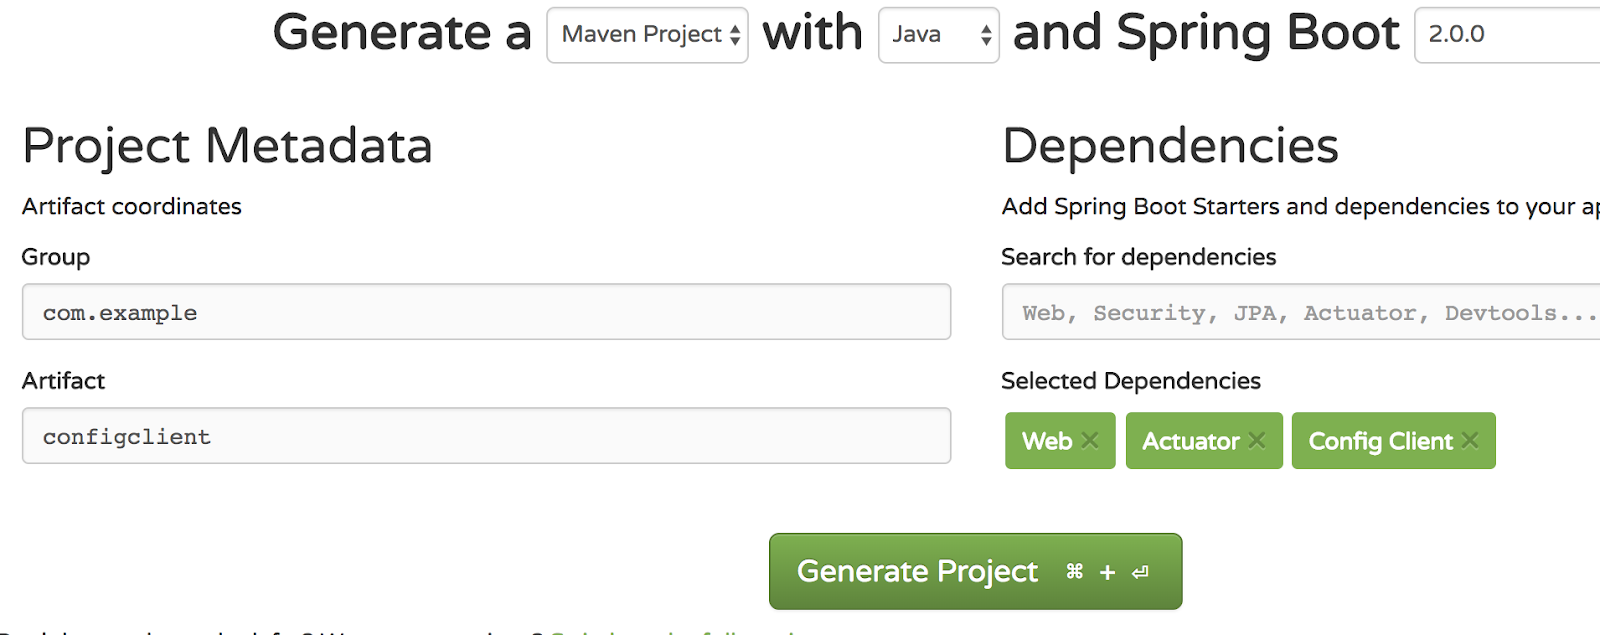Focus the Group field containing com.example
The height and width of the screenshot is (635, 1600).
[x=486, y=312]
